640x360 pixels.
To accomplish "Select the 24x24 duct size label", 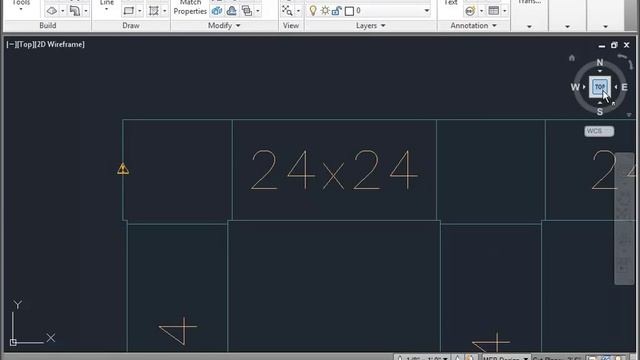I will pyautogui.click(x=334, y=169).
